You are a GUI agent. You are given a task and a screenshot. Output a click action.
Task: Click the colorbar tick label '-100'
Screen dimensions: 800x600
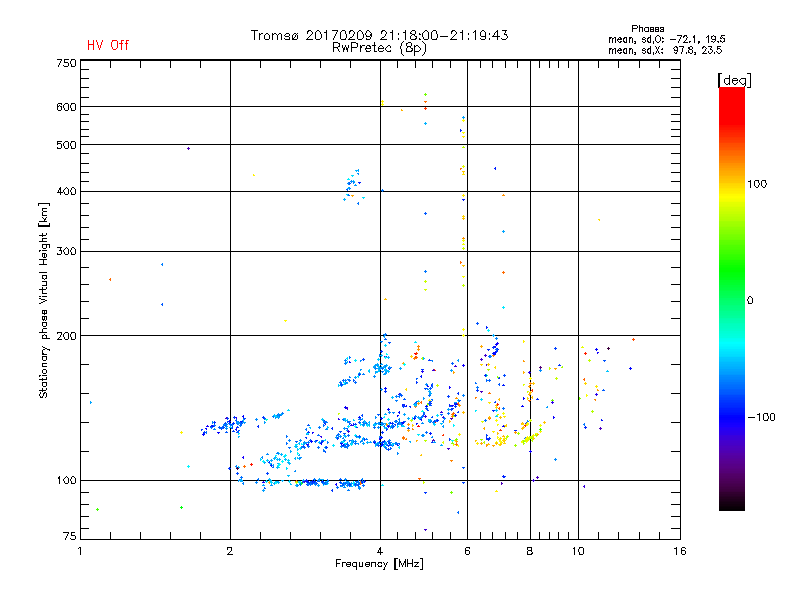(x=761, y=417)
